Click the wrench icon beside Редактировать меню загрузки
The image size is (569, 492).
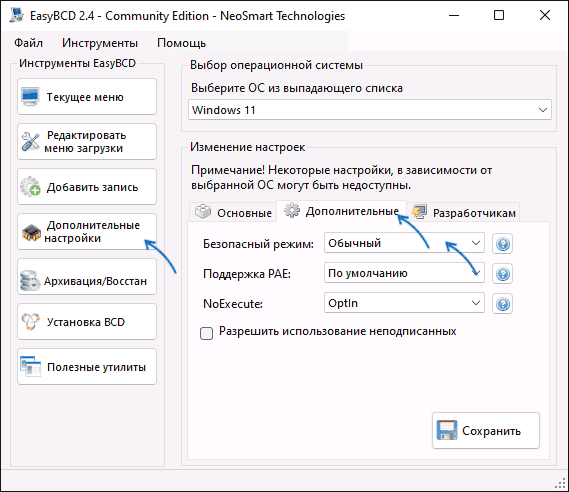click(x=30, y=142)
